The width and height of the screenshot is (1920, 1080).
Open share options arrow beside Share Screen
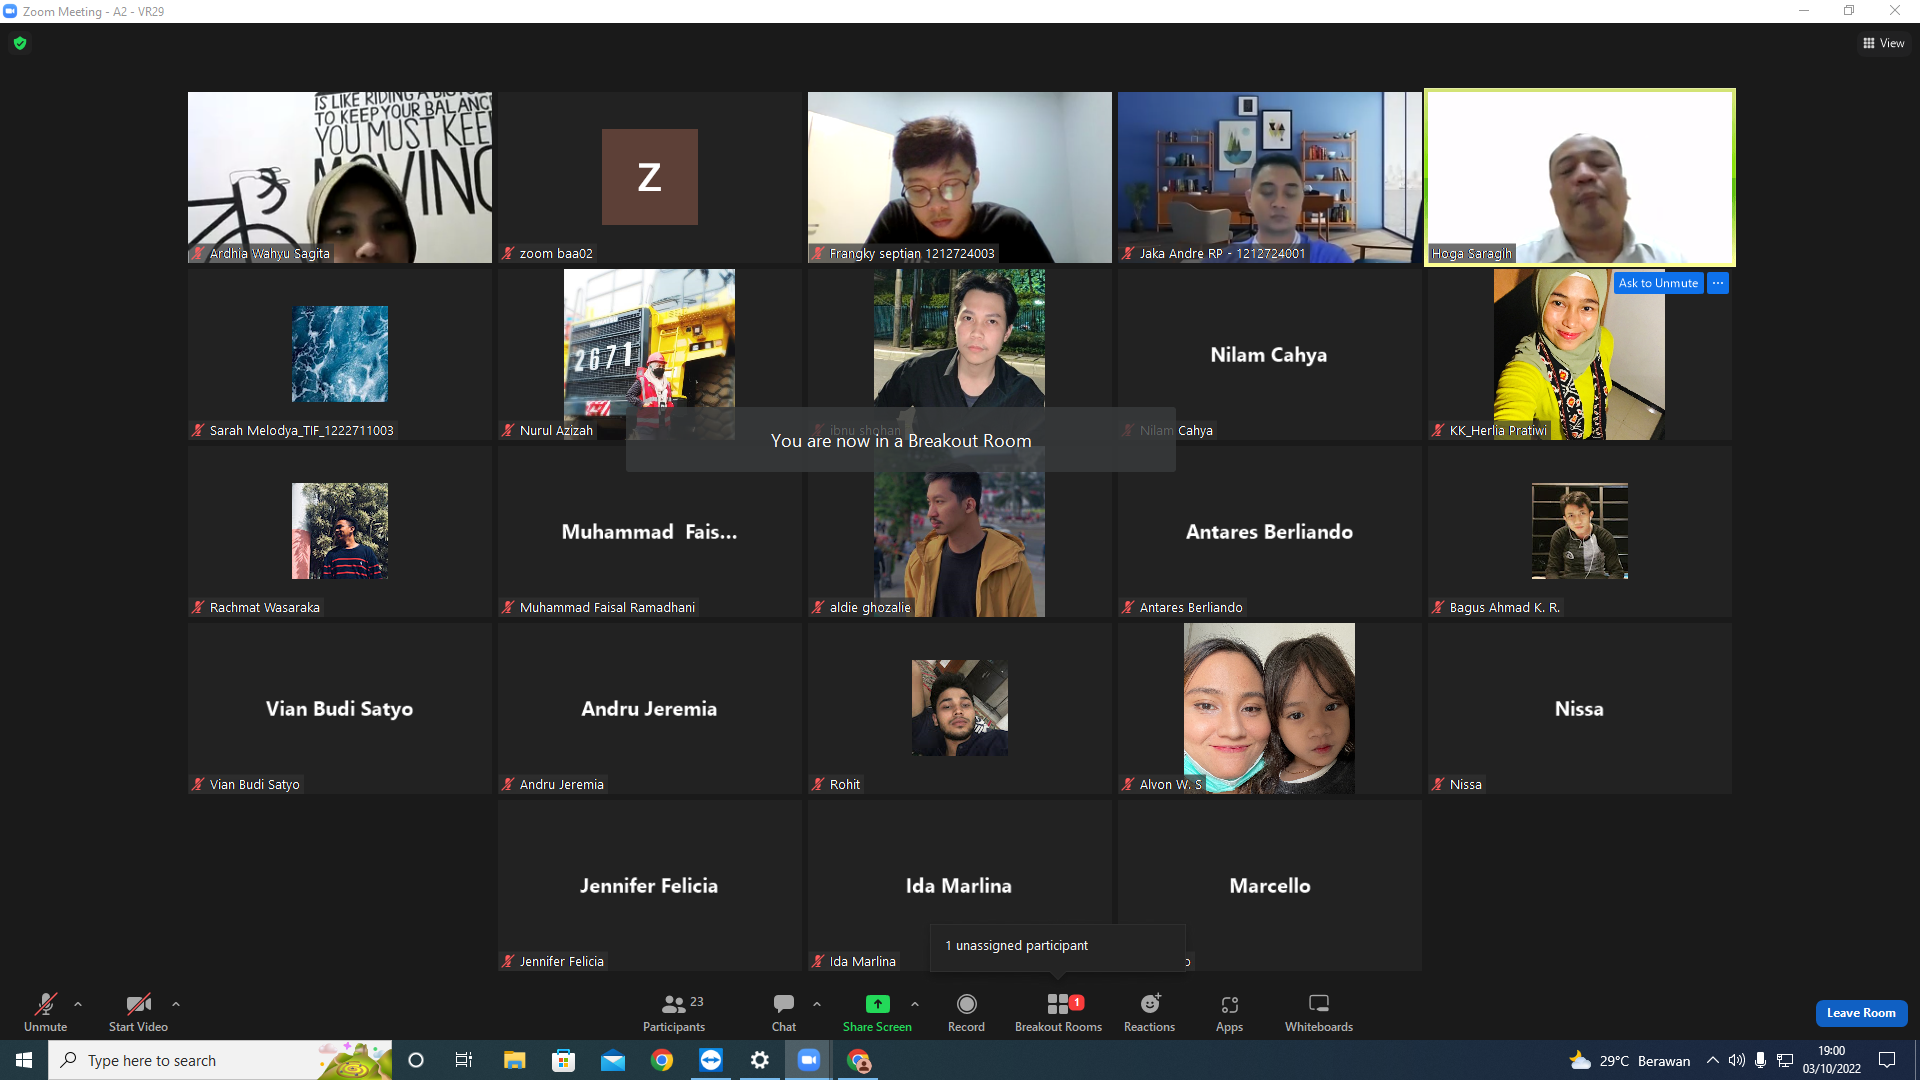915,1004
